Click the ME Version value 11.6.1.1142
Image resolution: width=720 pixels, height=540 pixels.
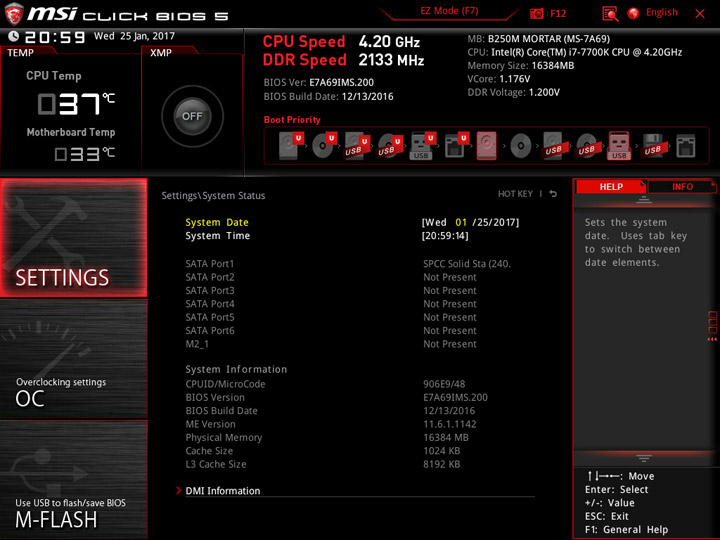450,424
